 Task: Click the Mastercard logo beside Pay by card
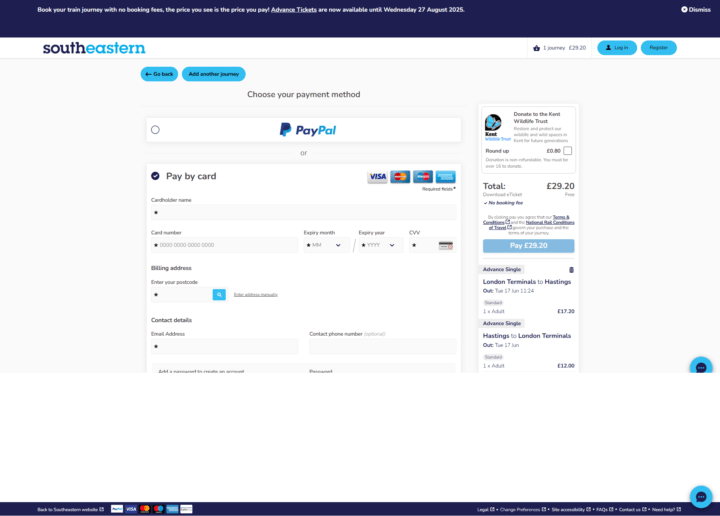[x=400, y=177]
